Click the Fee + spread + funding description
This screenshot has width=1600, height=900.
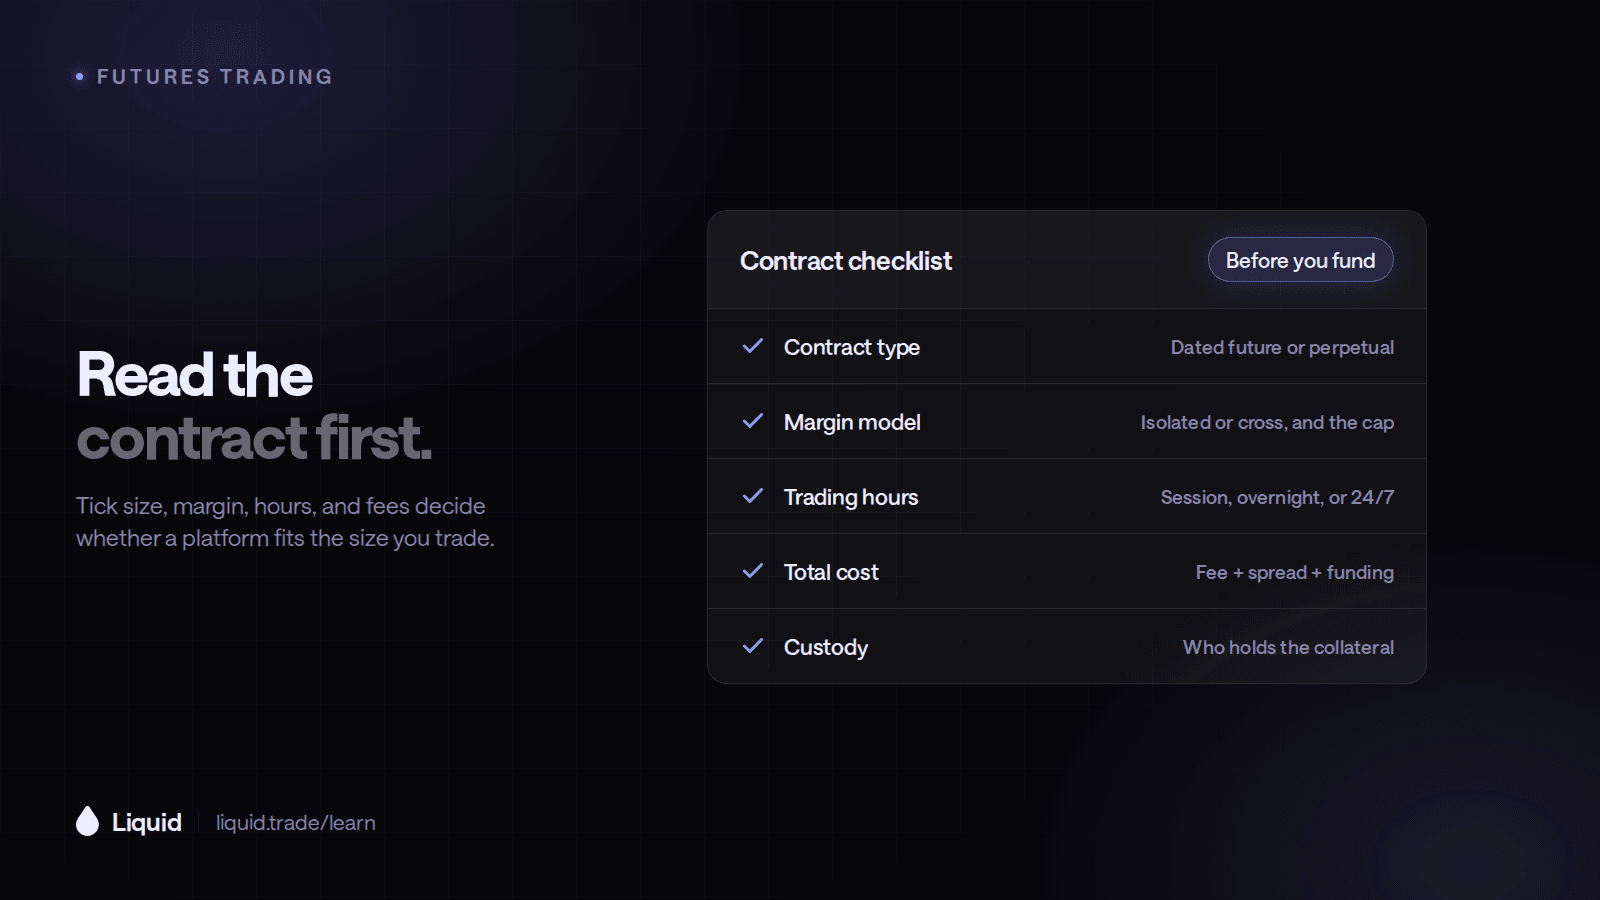point(1295,573)
